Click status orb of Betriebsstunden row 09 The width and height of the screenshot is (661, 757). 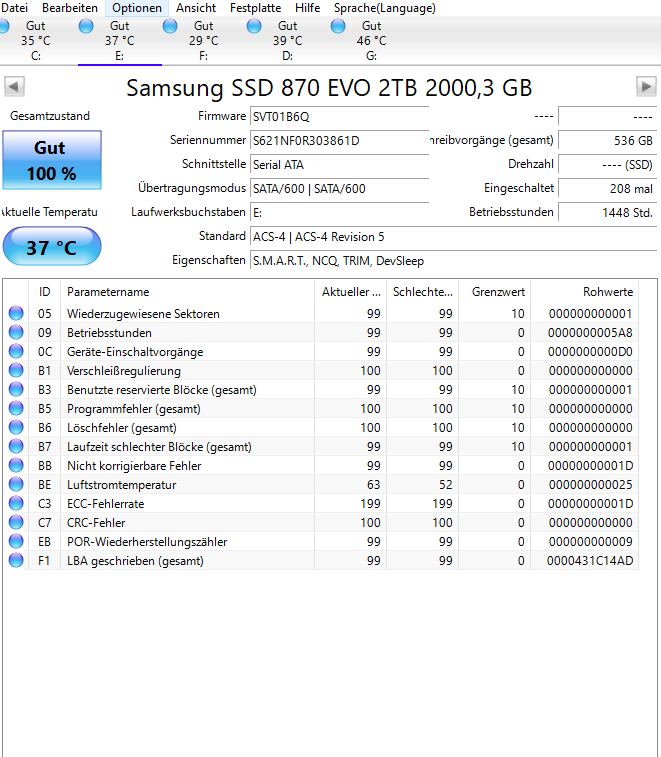16,332
